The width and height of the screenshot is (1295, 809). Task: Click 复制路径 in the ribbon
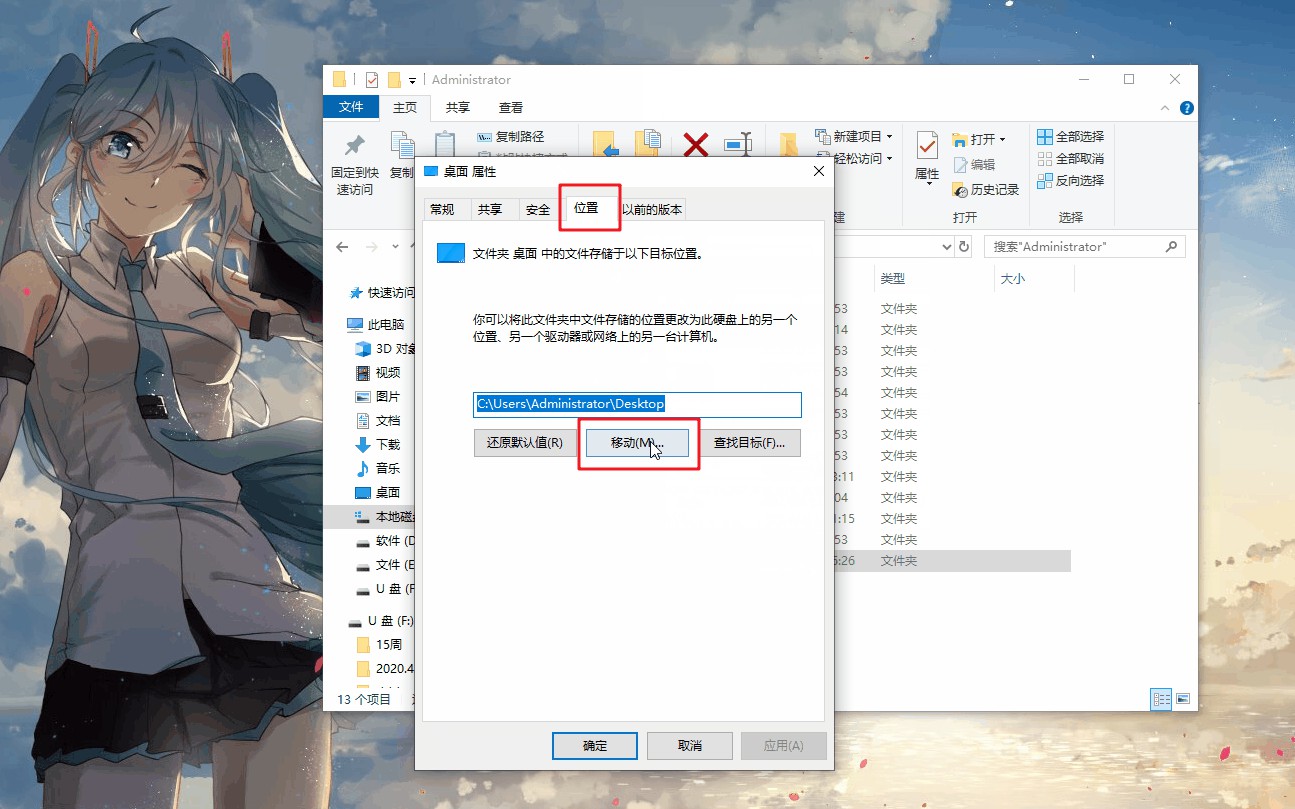(x=511, y=137)
